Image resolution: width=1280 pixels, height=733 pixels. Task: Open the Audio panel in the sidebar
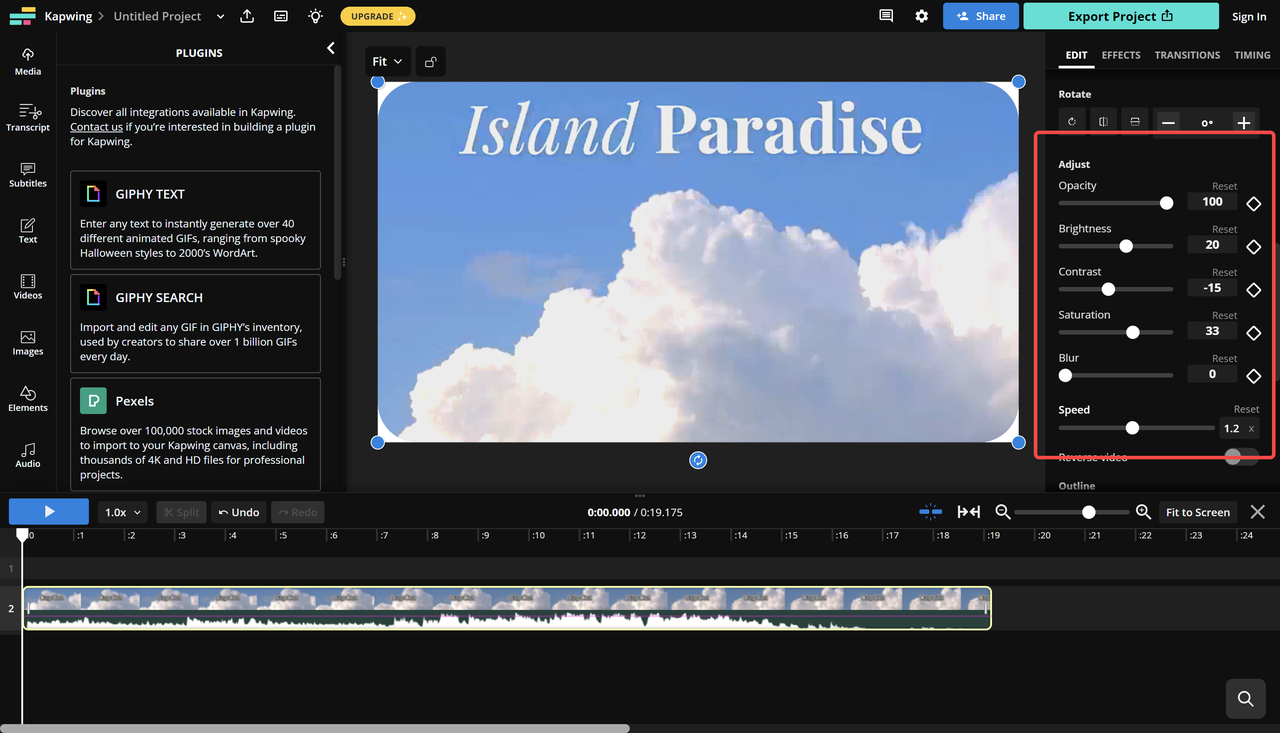(x=27, y=456)
